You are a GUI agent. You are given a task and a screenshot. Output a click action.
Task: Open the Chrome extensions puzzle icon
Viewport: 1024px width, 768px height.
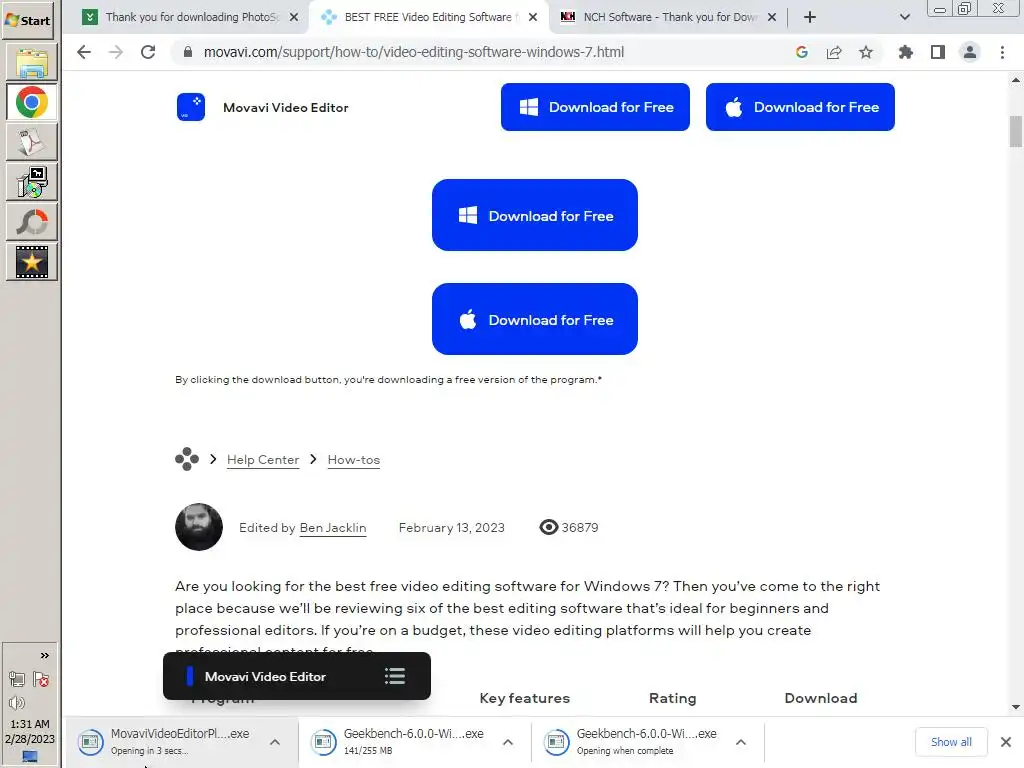coord(905,52)
